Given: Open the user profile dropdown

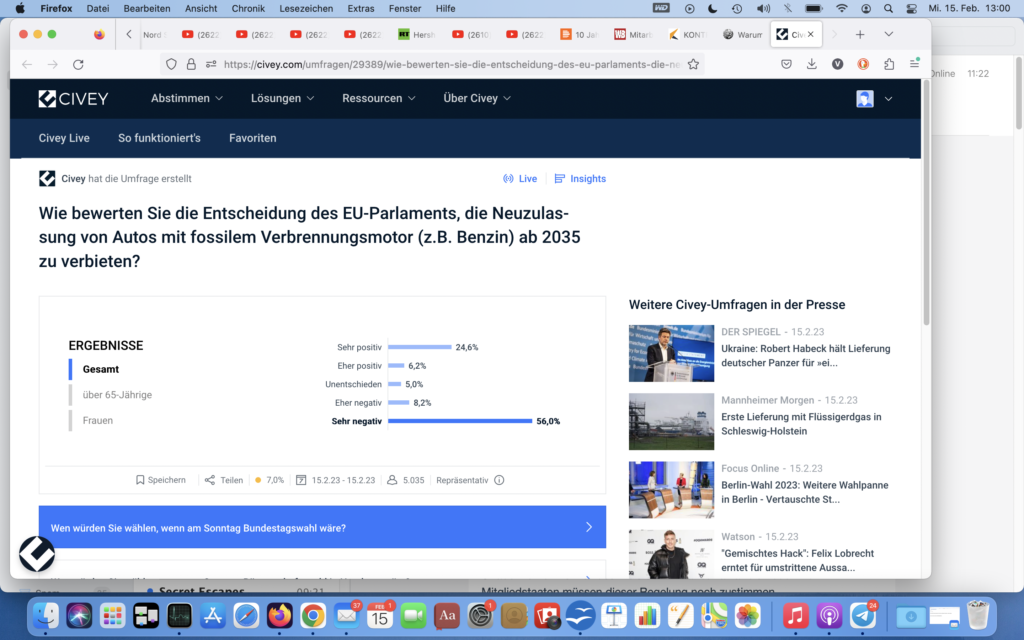Looking at the screenshot, I should (x=875, y=98).
